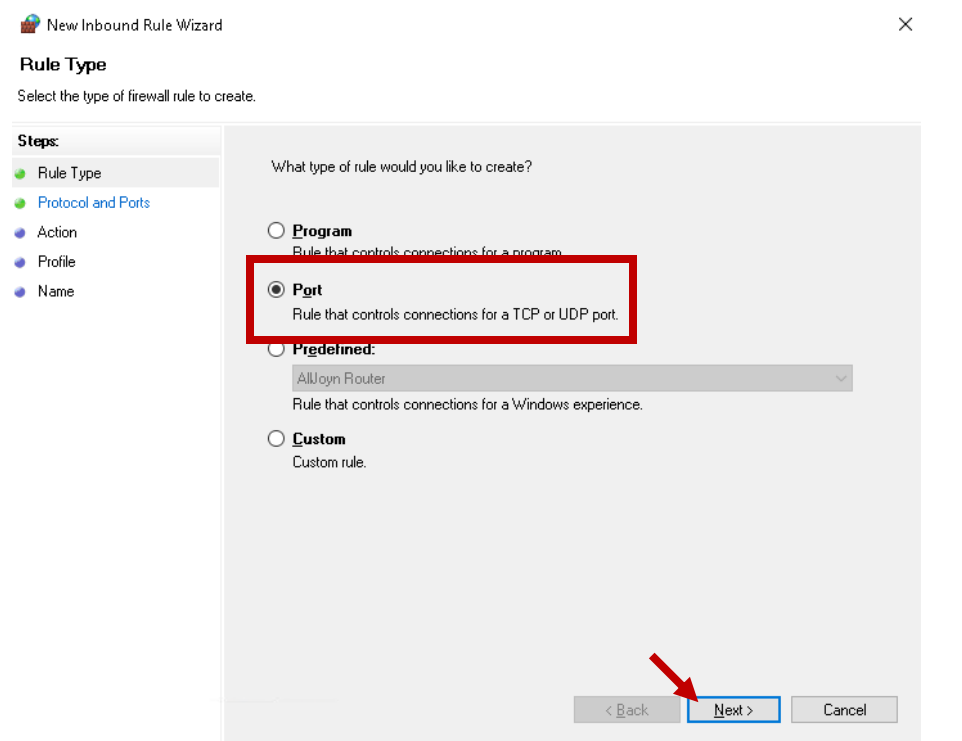
Task: Select the Profile step in Steps list
Action: (x=56, y=262)
